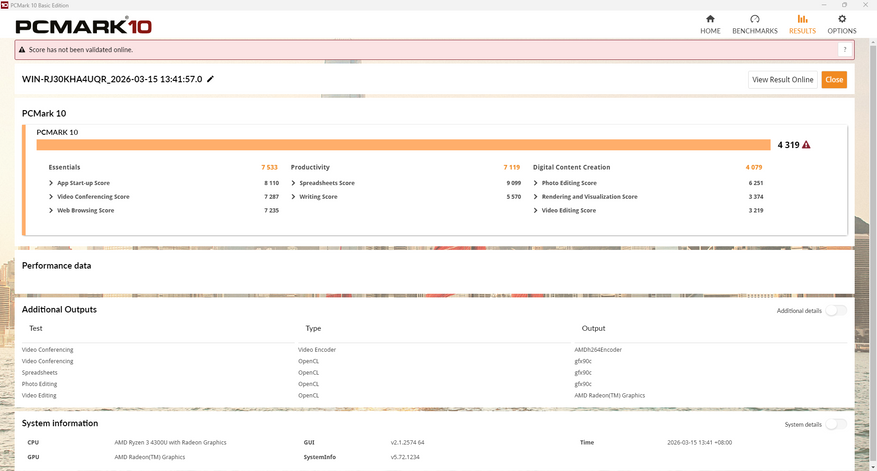
Task: Click the result name WIN-RJ30KHA4UQR title
Action: 112,79
